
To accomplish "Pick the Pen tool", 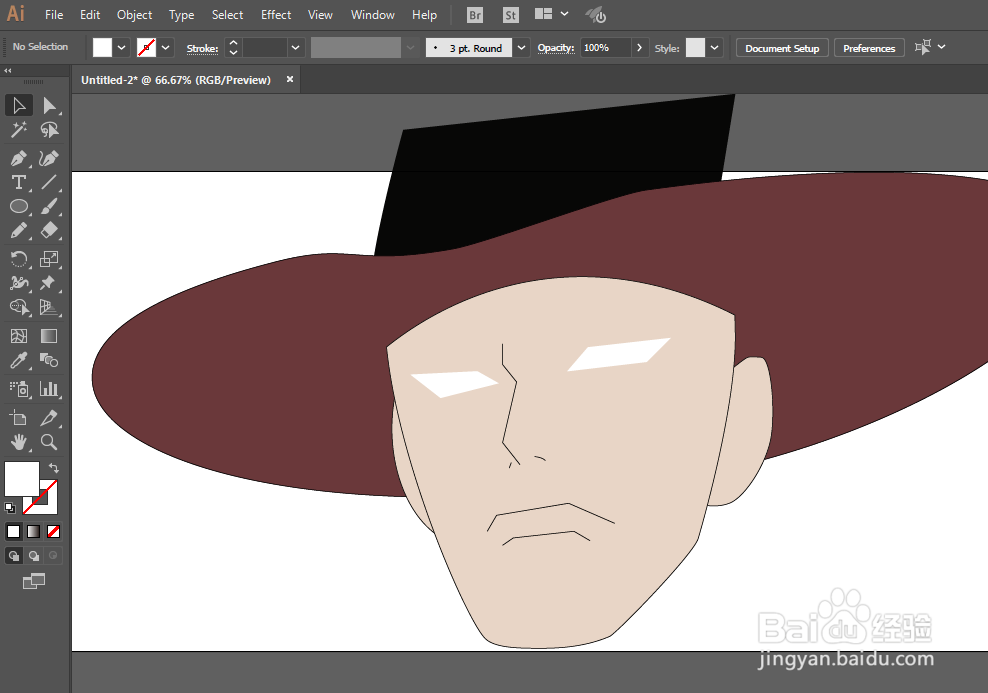I will [x=19, y=158].
